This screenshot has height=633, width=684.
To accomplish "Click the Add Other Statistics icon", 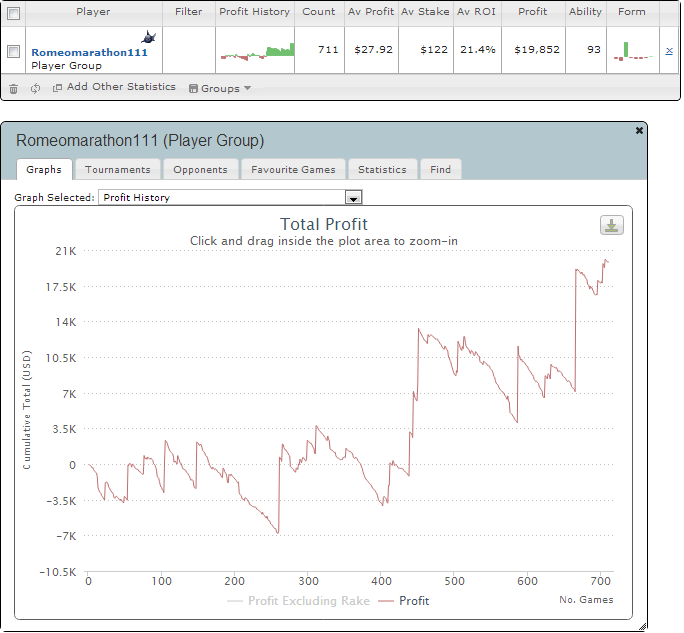I will tap(57, 88).
